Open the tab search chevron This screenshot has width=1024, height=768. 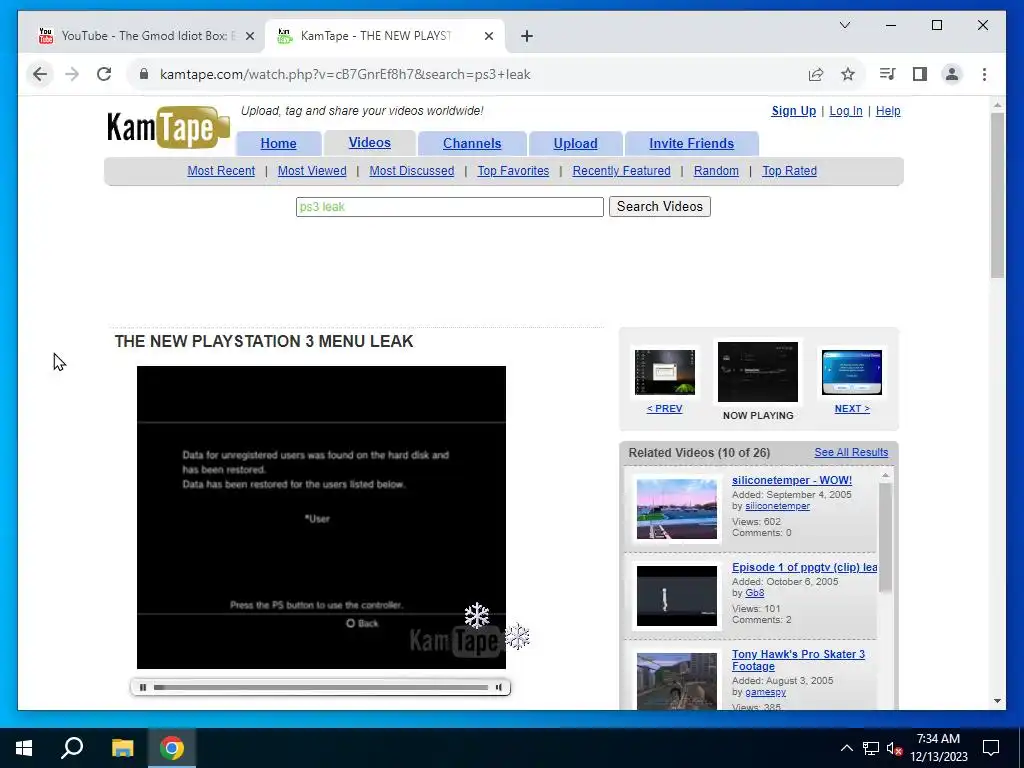pos(844,25)
